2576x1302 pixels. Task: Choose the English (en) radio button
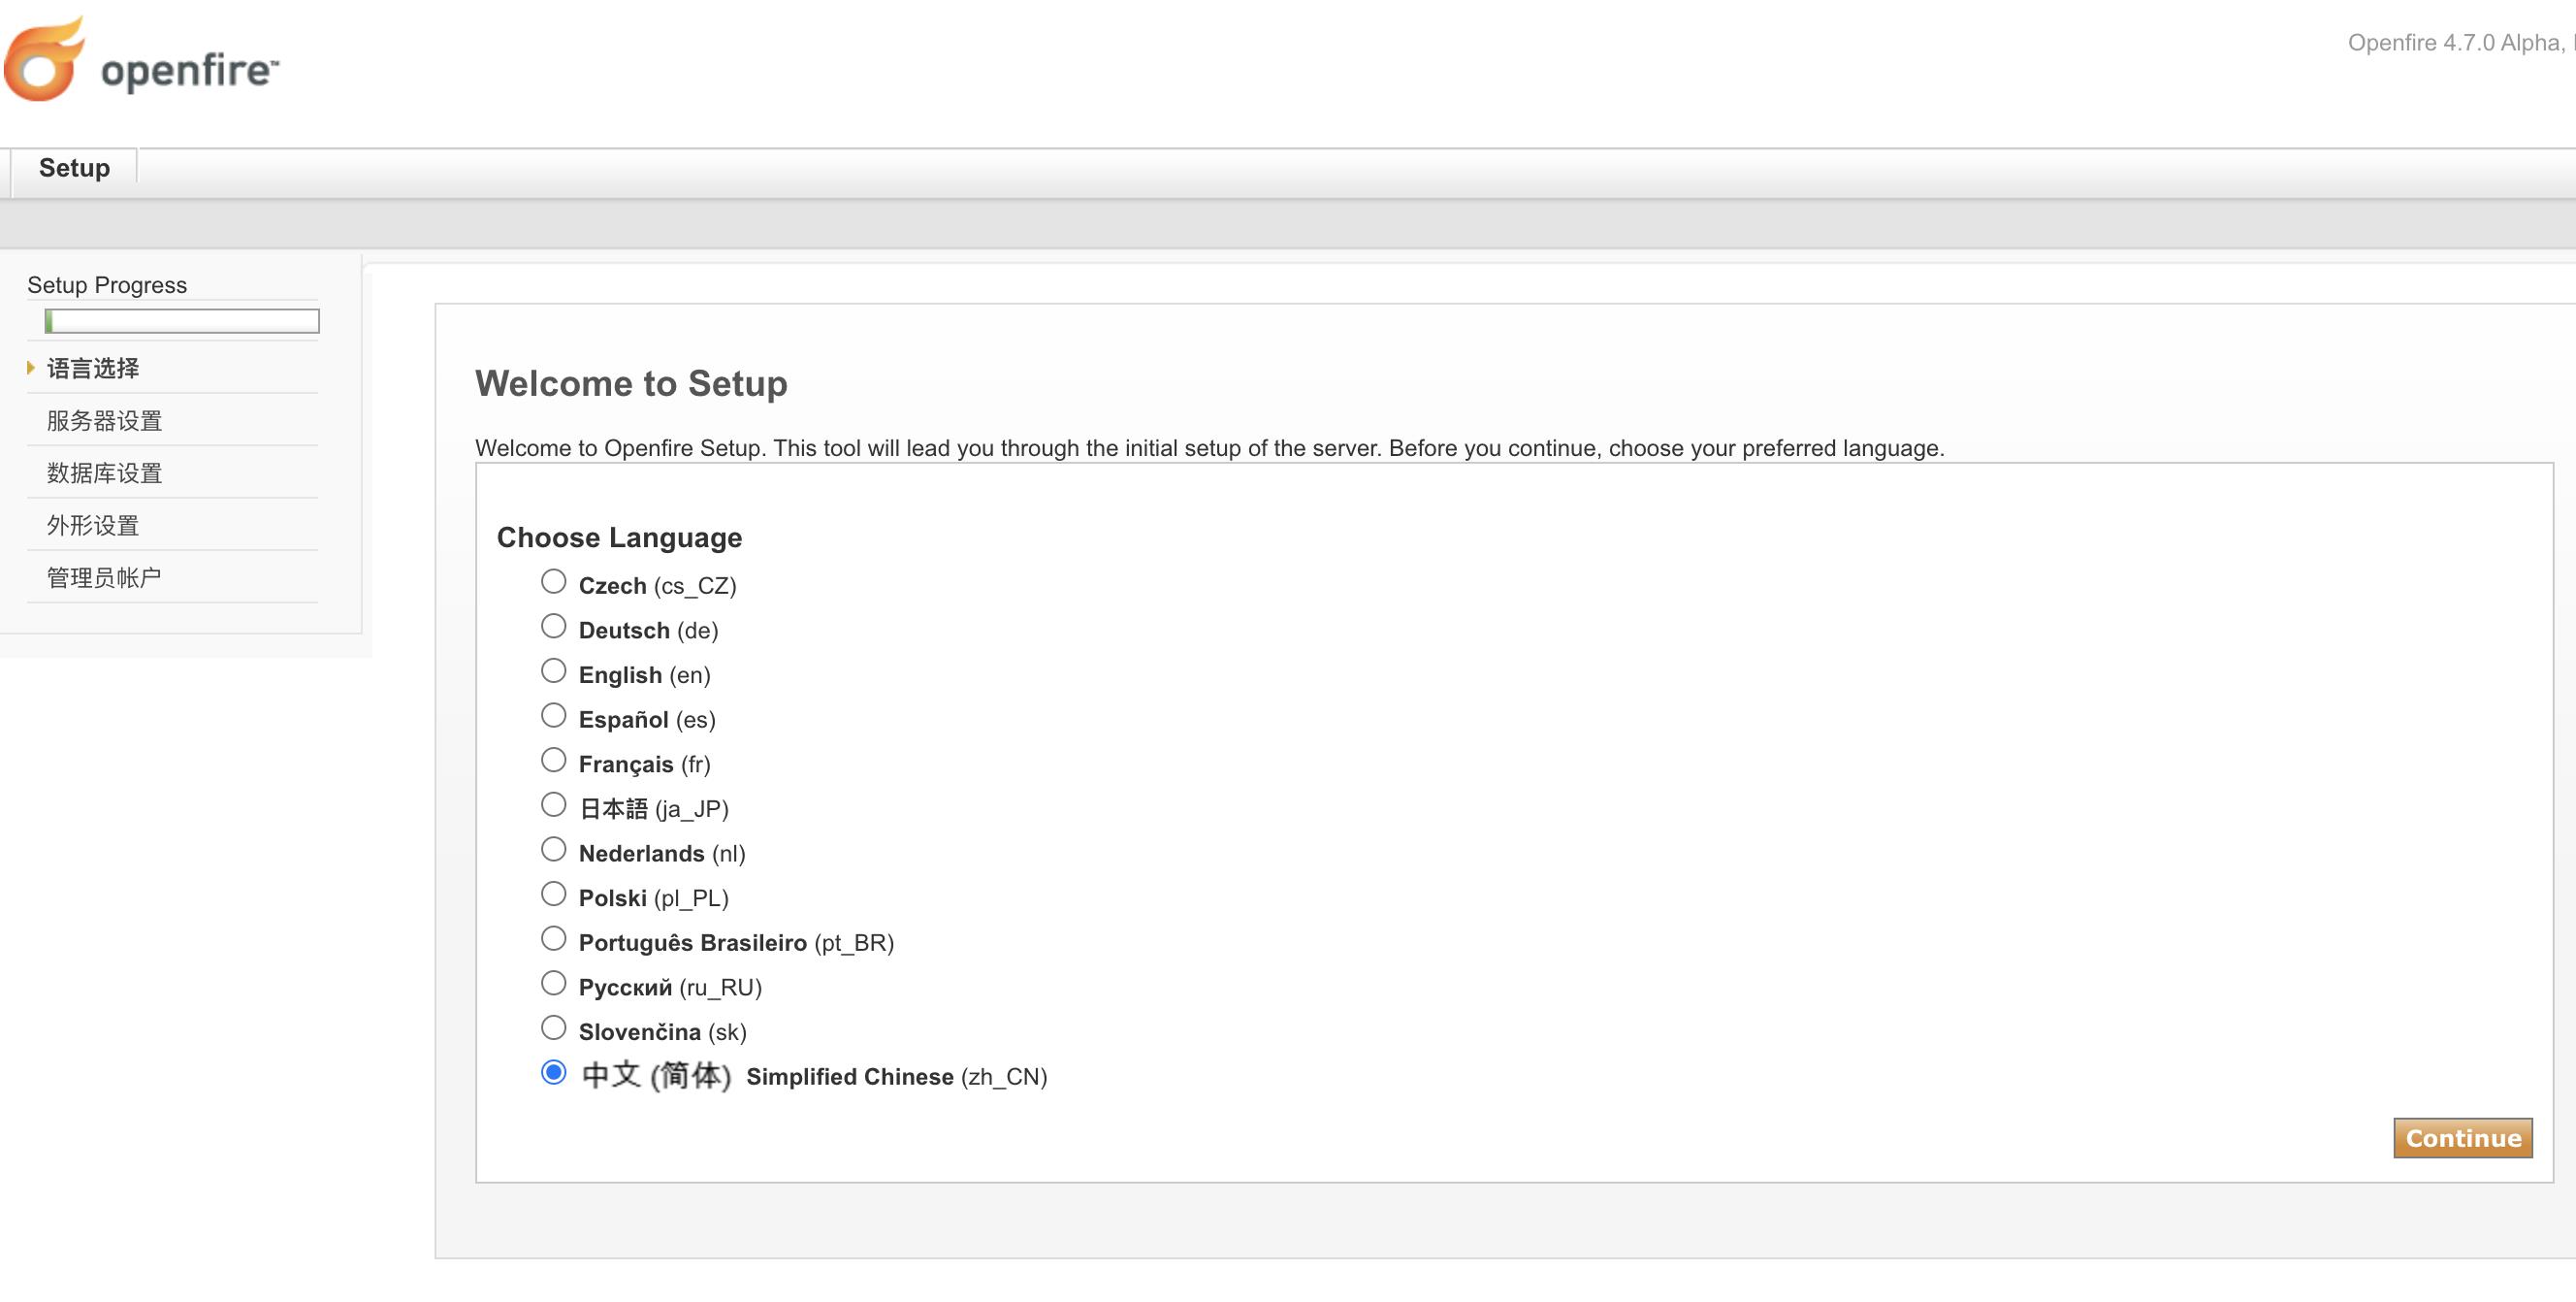553,670
